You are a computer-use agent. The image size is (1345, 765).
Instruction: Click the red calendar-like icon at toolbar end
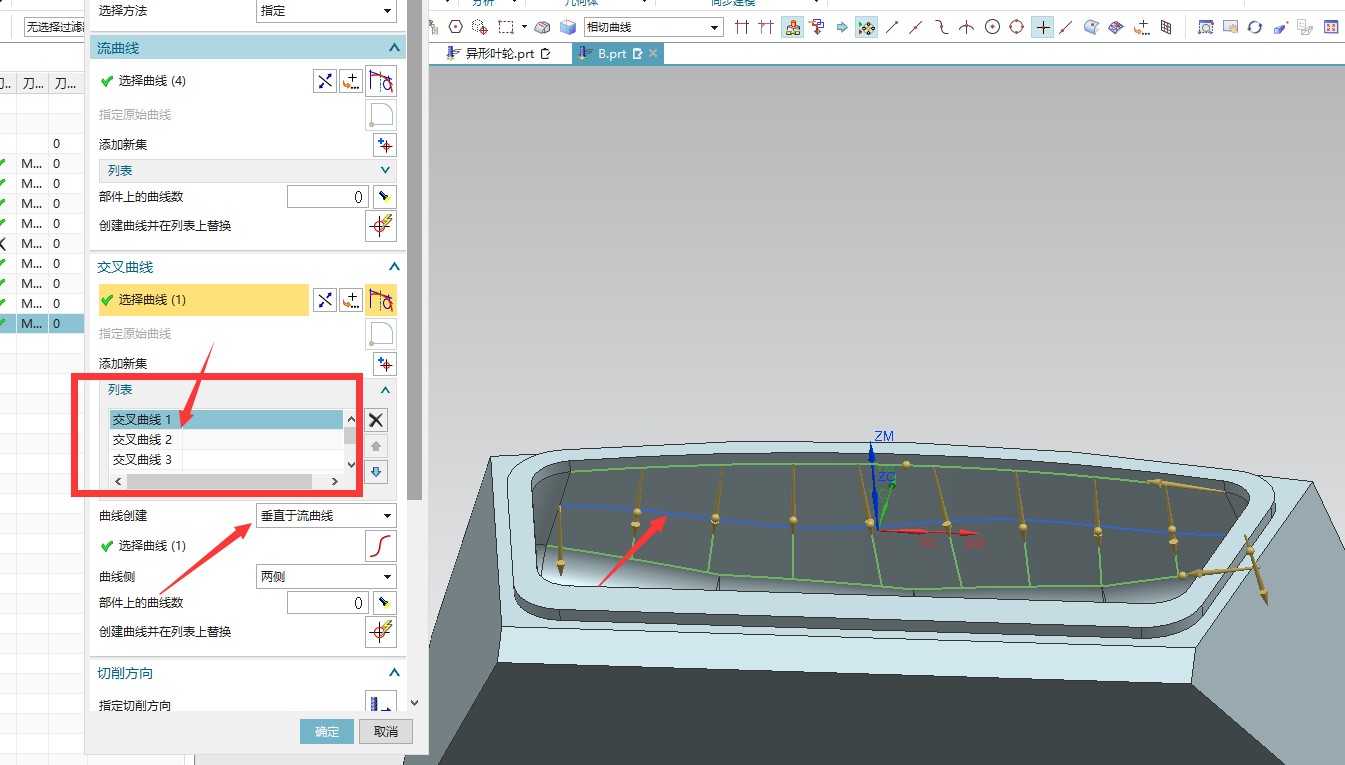coord(1330,27)
